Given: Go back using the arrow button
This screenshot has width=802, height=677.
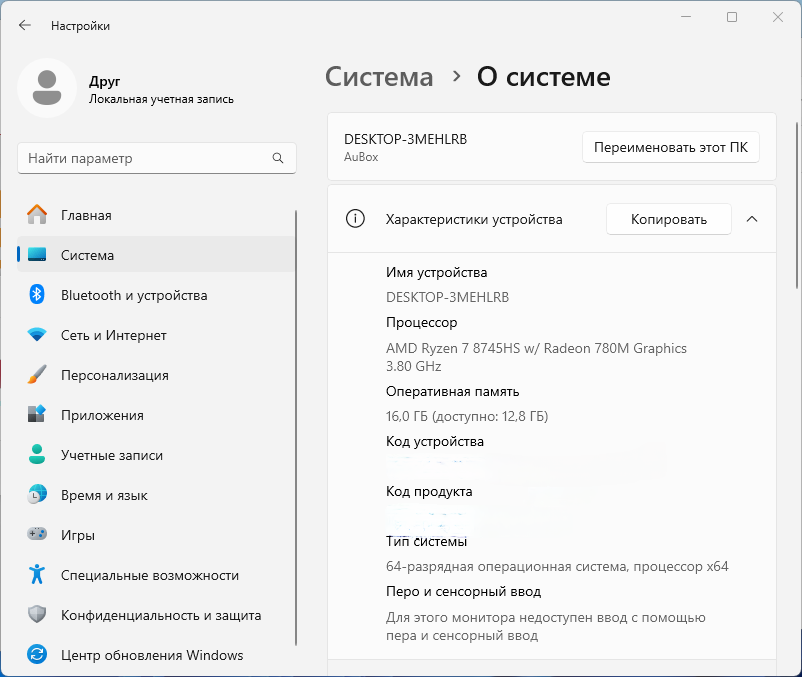Looking at the screenshot, I should 25,25.
